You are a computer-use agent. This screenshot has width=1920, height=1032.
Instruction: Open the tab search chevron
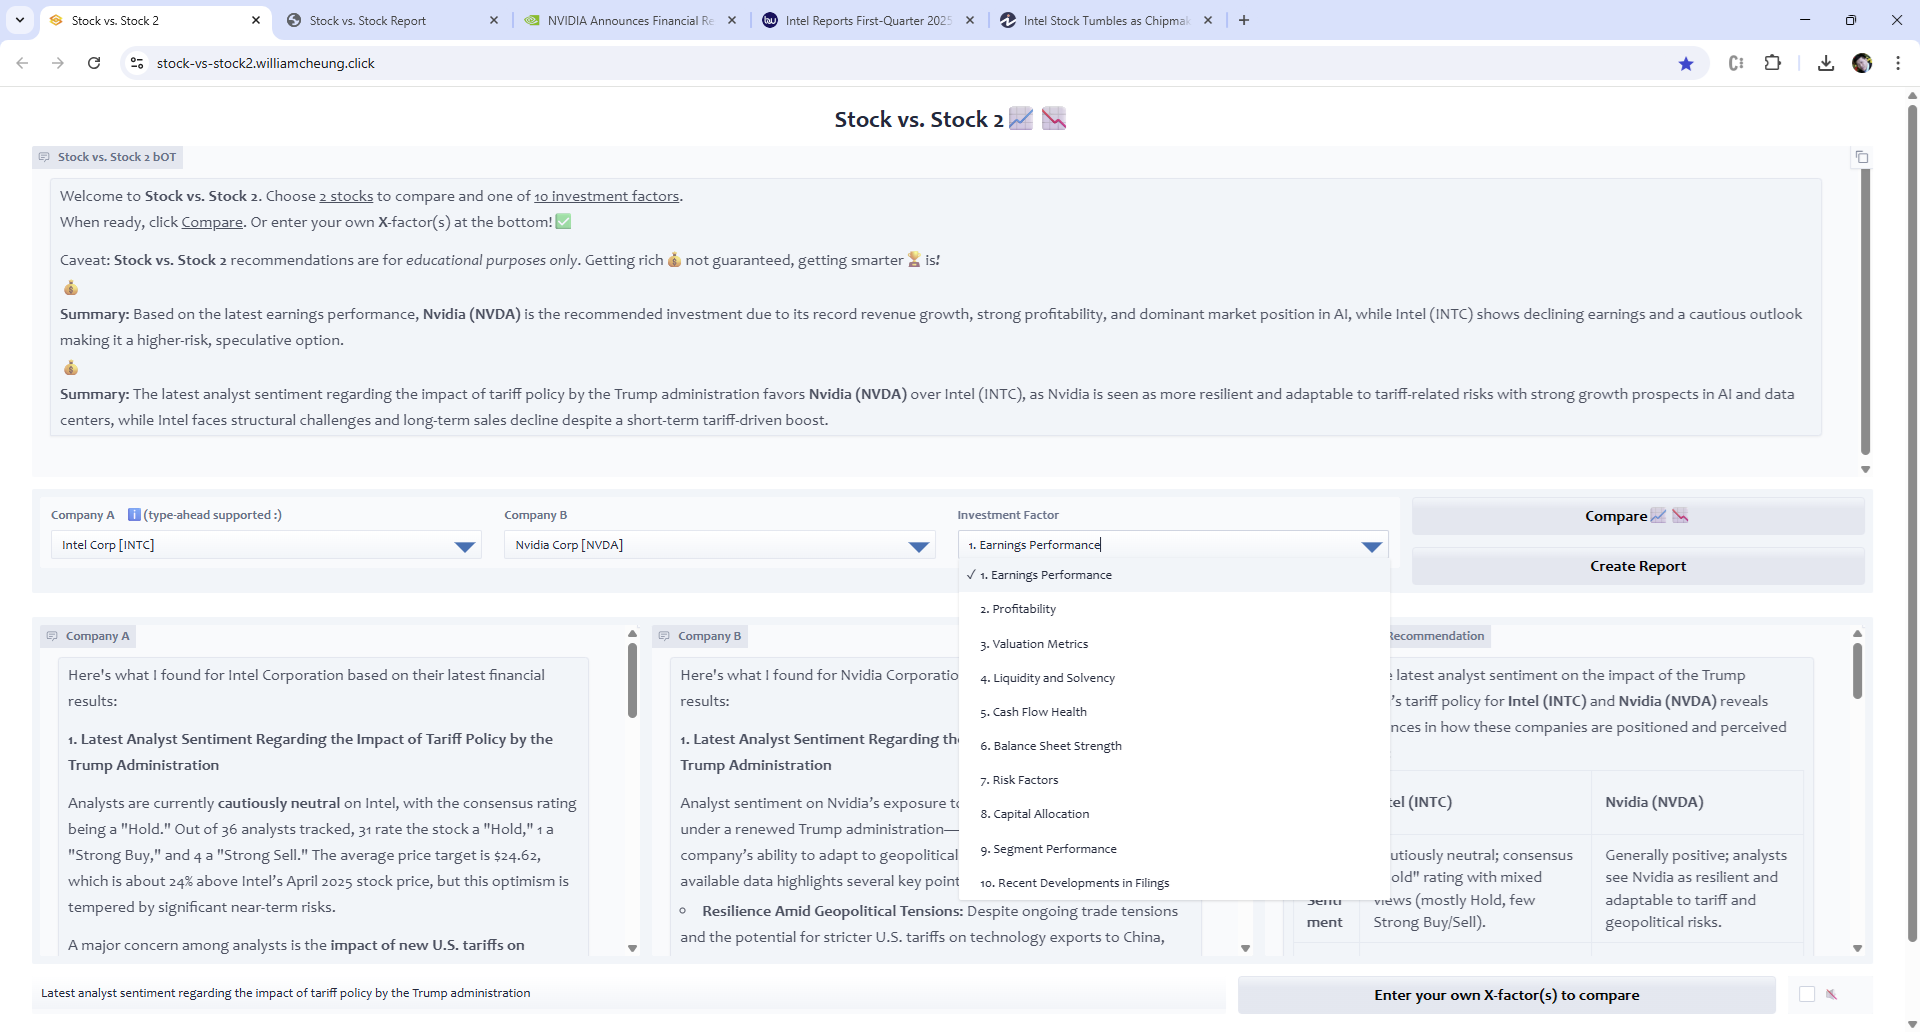[20, 20]
